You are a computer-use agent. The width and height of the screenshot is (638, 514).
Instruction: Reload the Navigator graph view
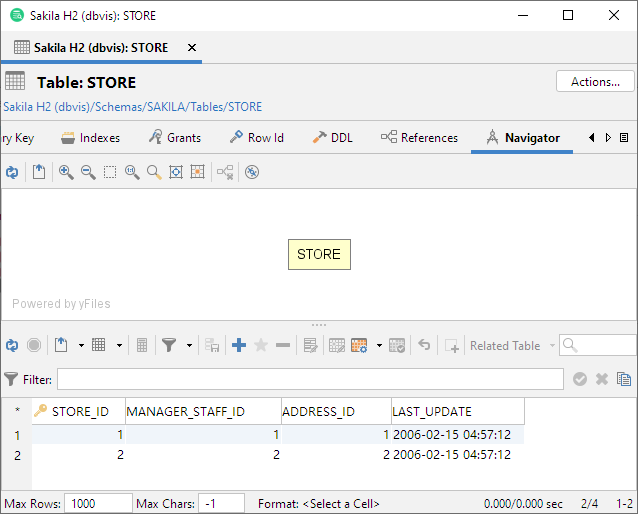11,172
